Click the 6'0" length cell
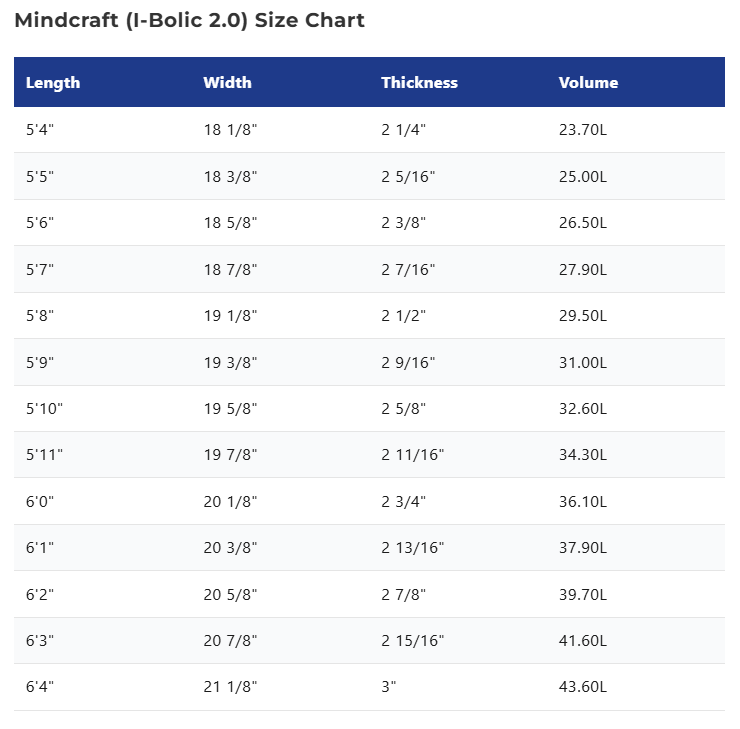The height and width of the screenshot is (729, 740). (x=40, y=502)
